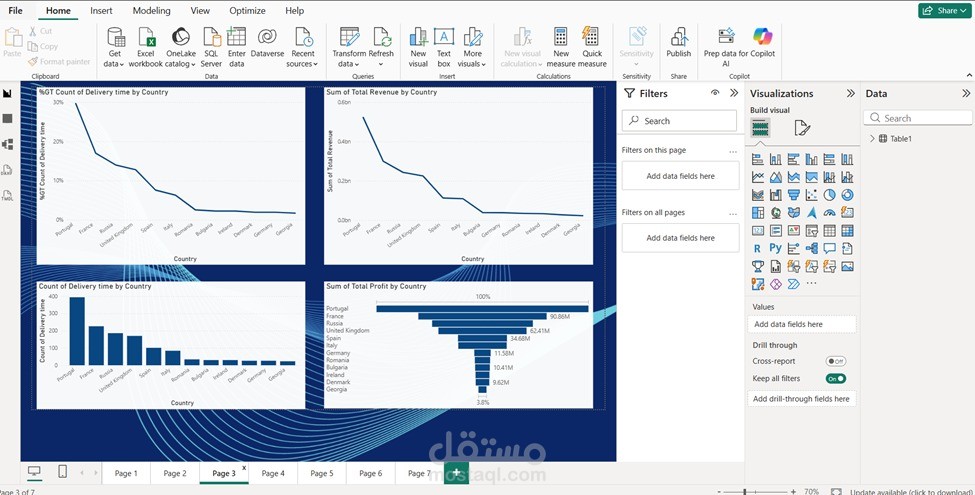Add a new report page
This screenshot has height=495, width=975.
click(456, 473)
